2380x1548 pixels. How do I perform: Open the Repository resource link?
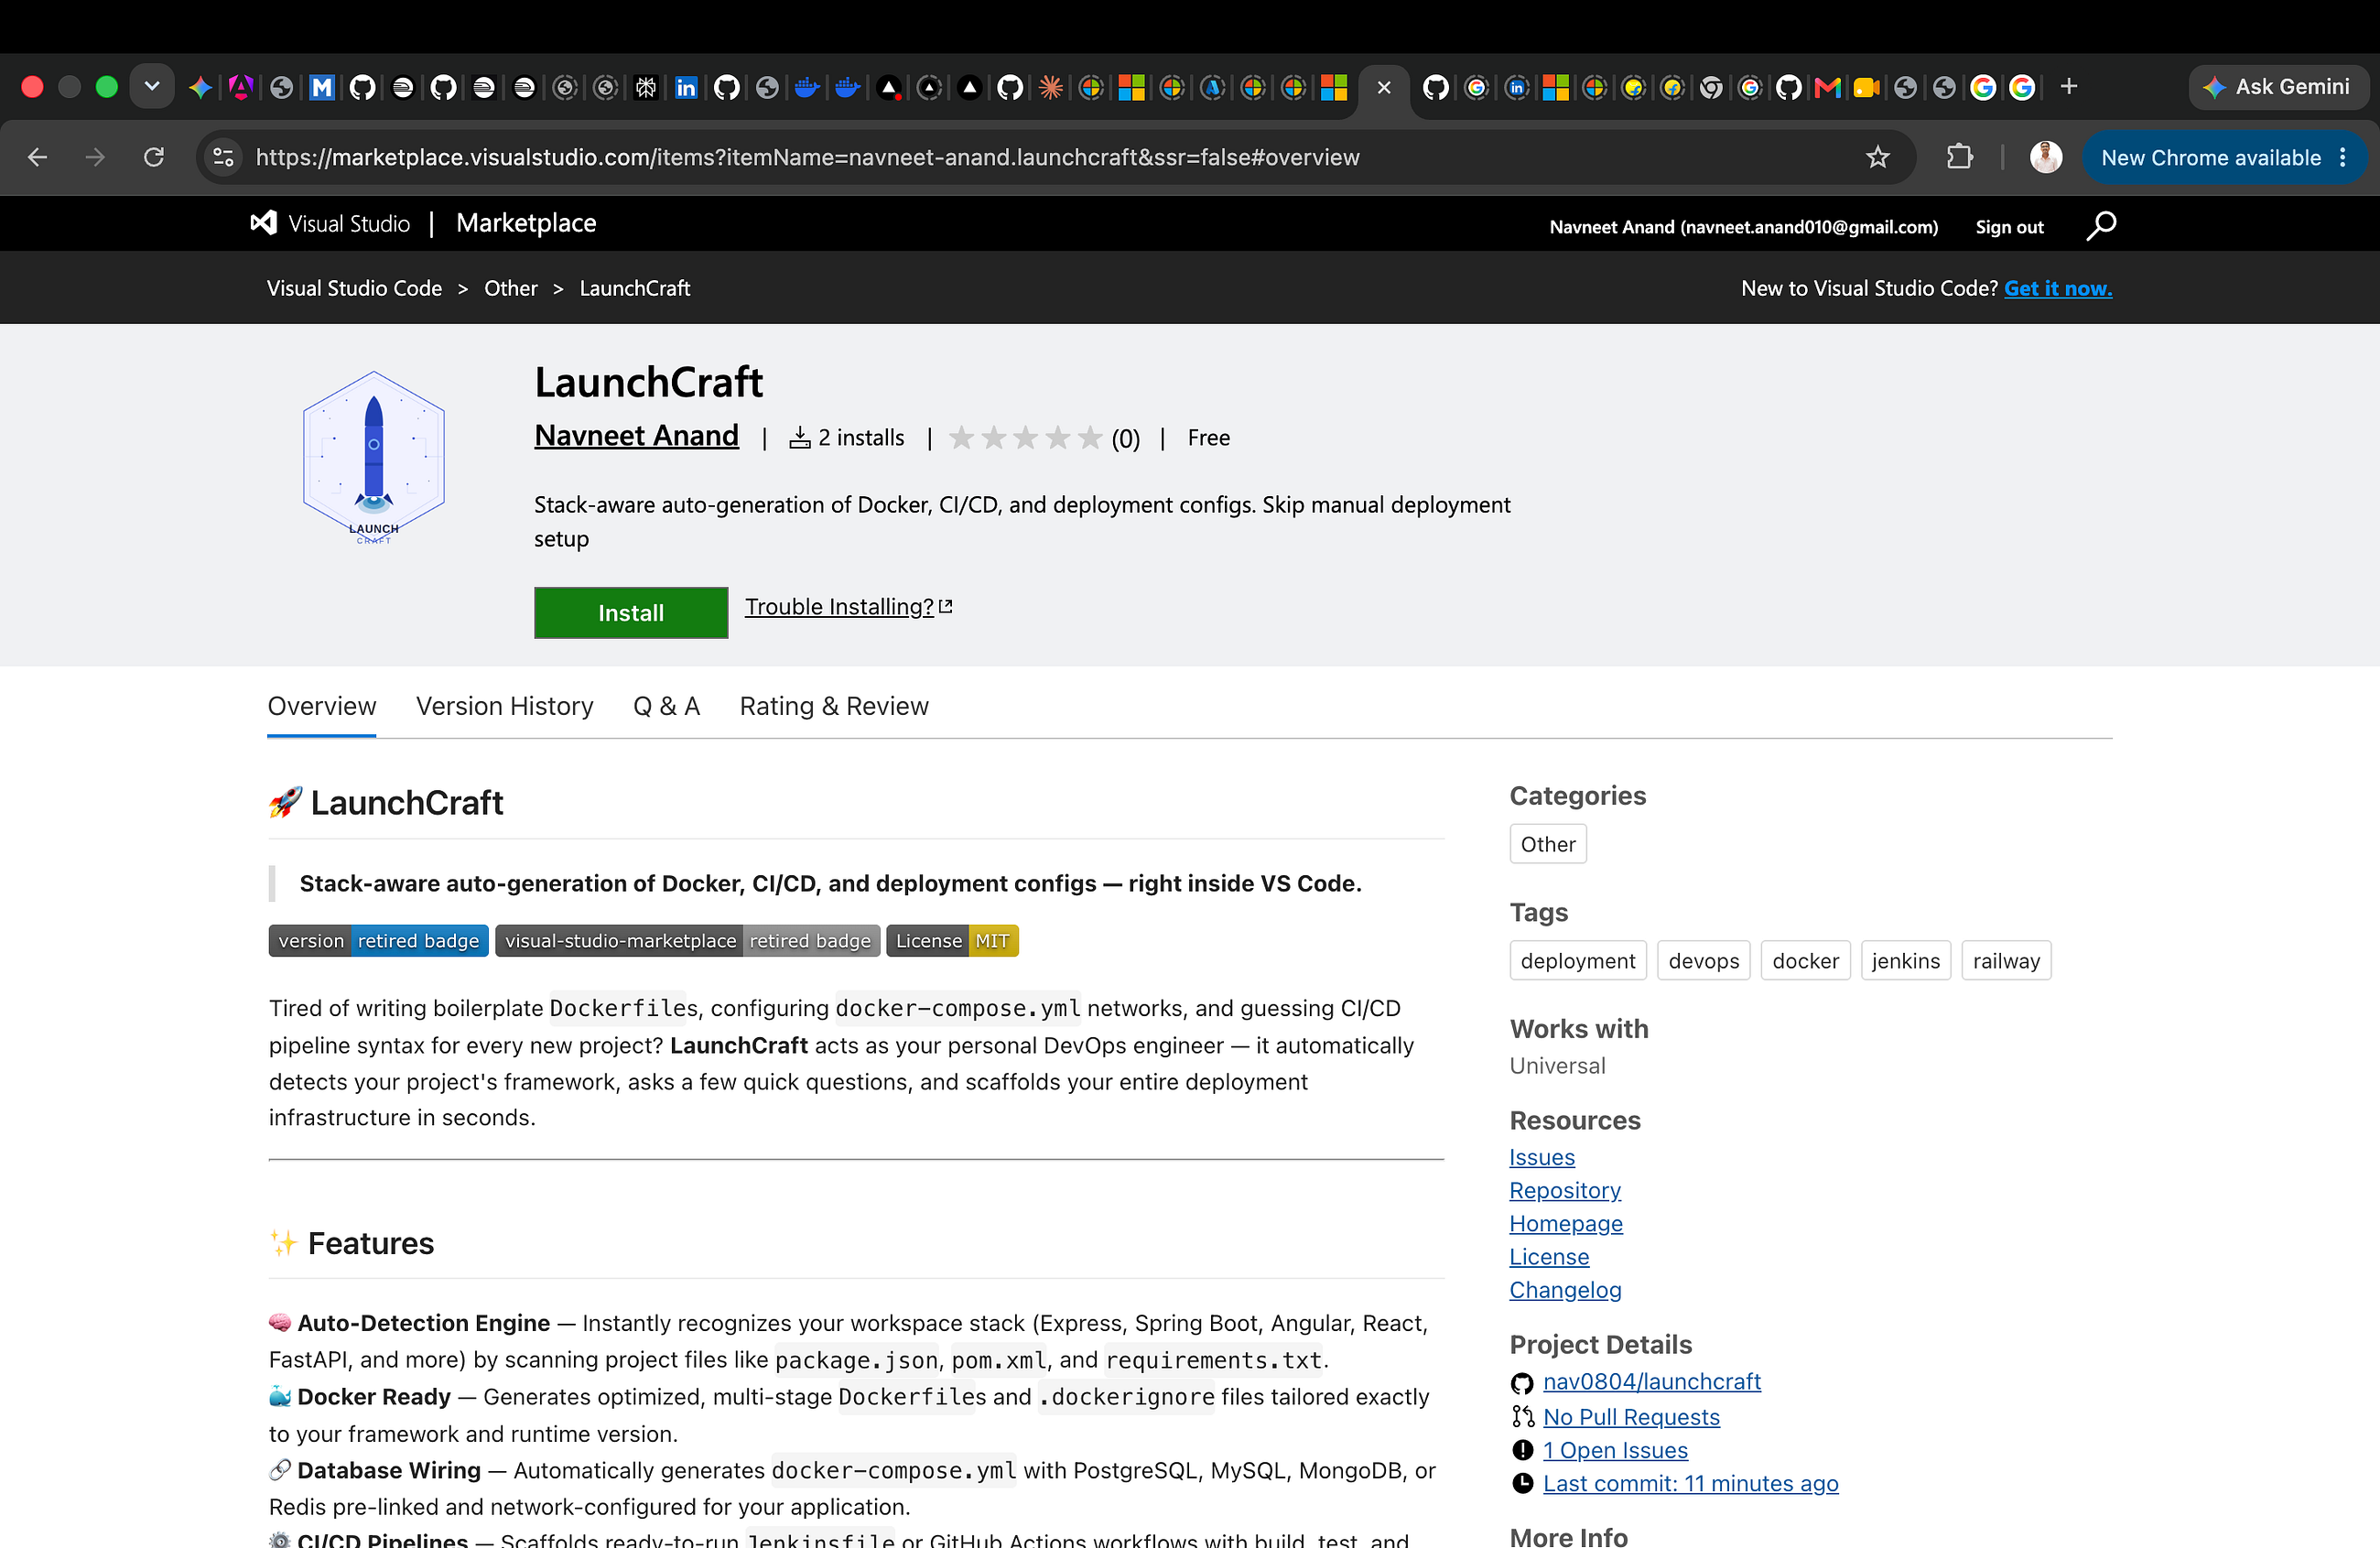(x=1565, y=1190)
